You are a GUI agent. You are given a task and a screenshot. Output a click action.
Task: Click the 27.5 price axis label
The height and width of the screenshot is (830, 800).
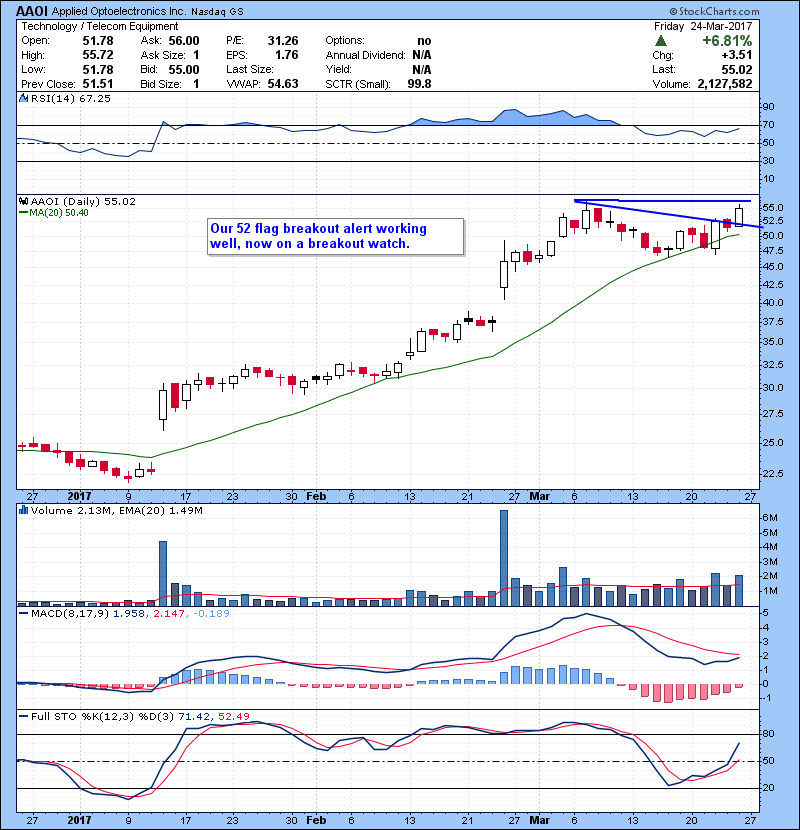tap(772, 414)
